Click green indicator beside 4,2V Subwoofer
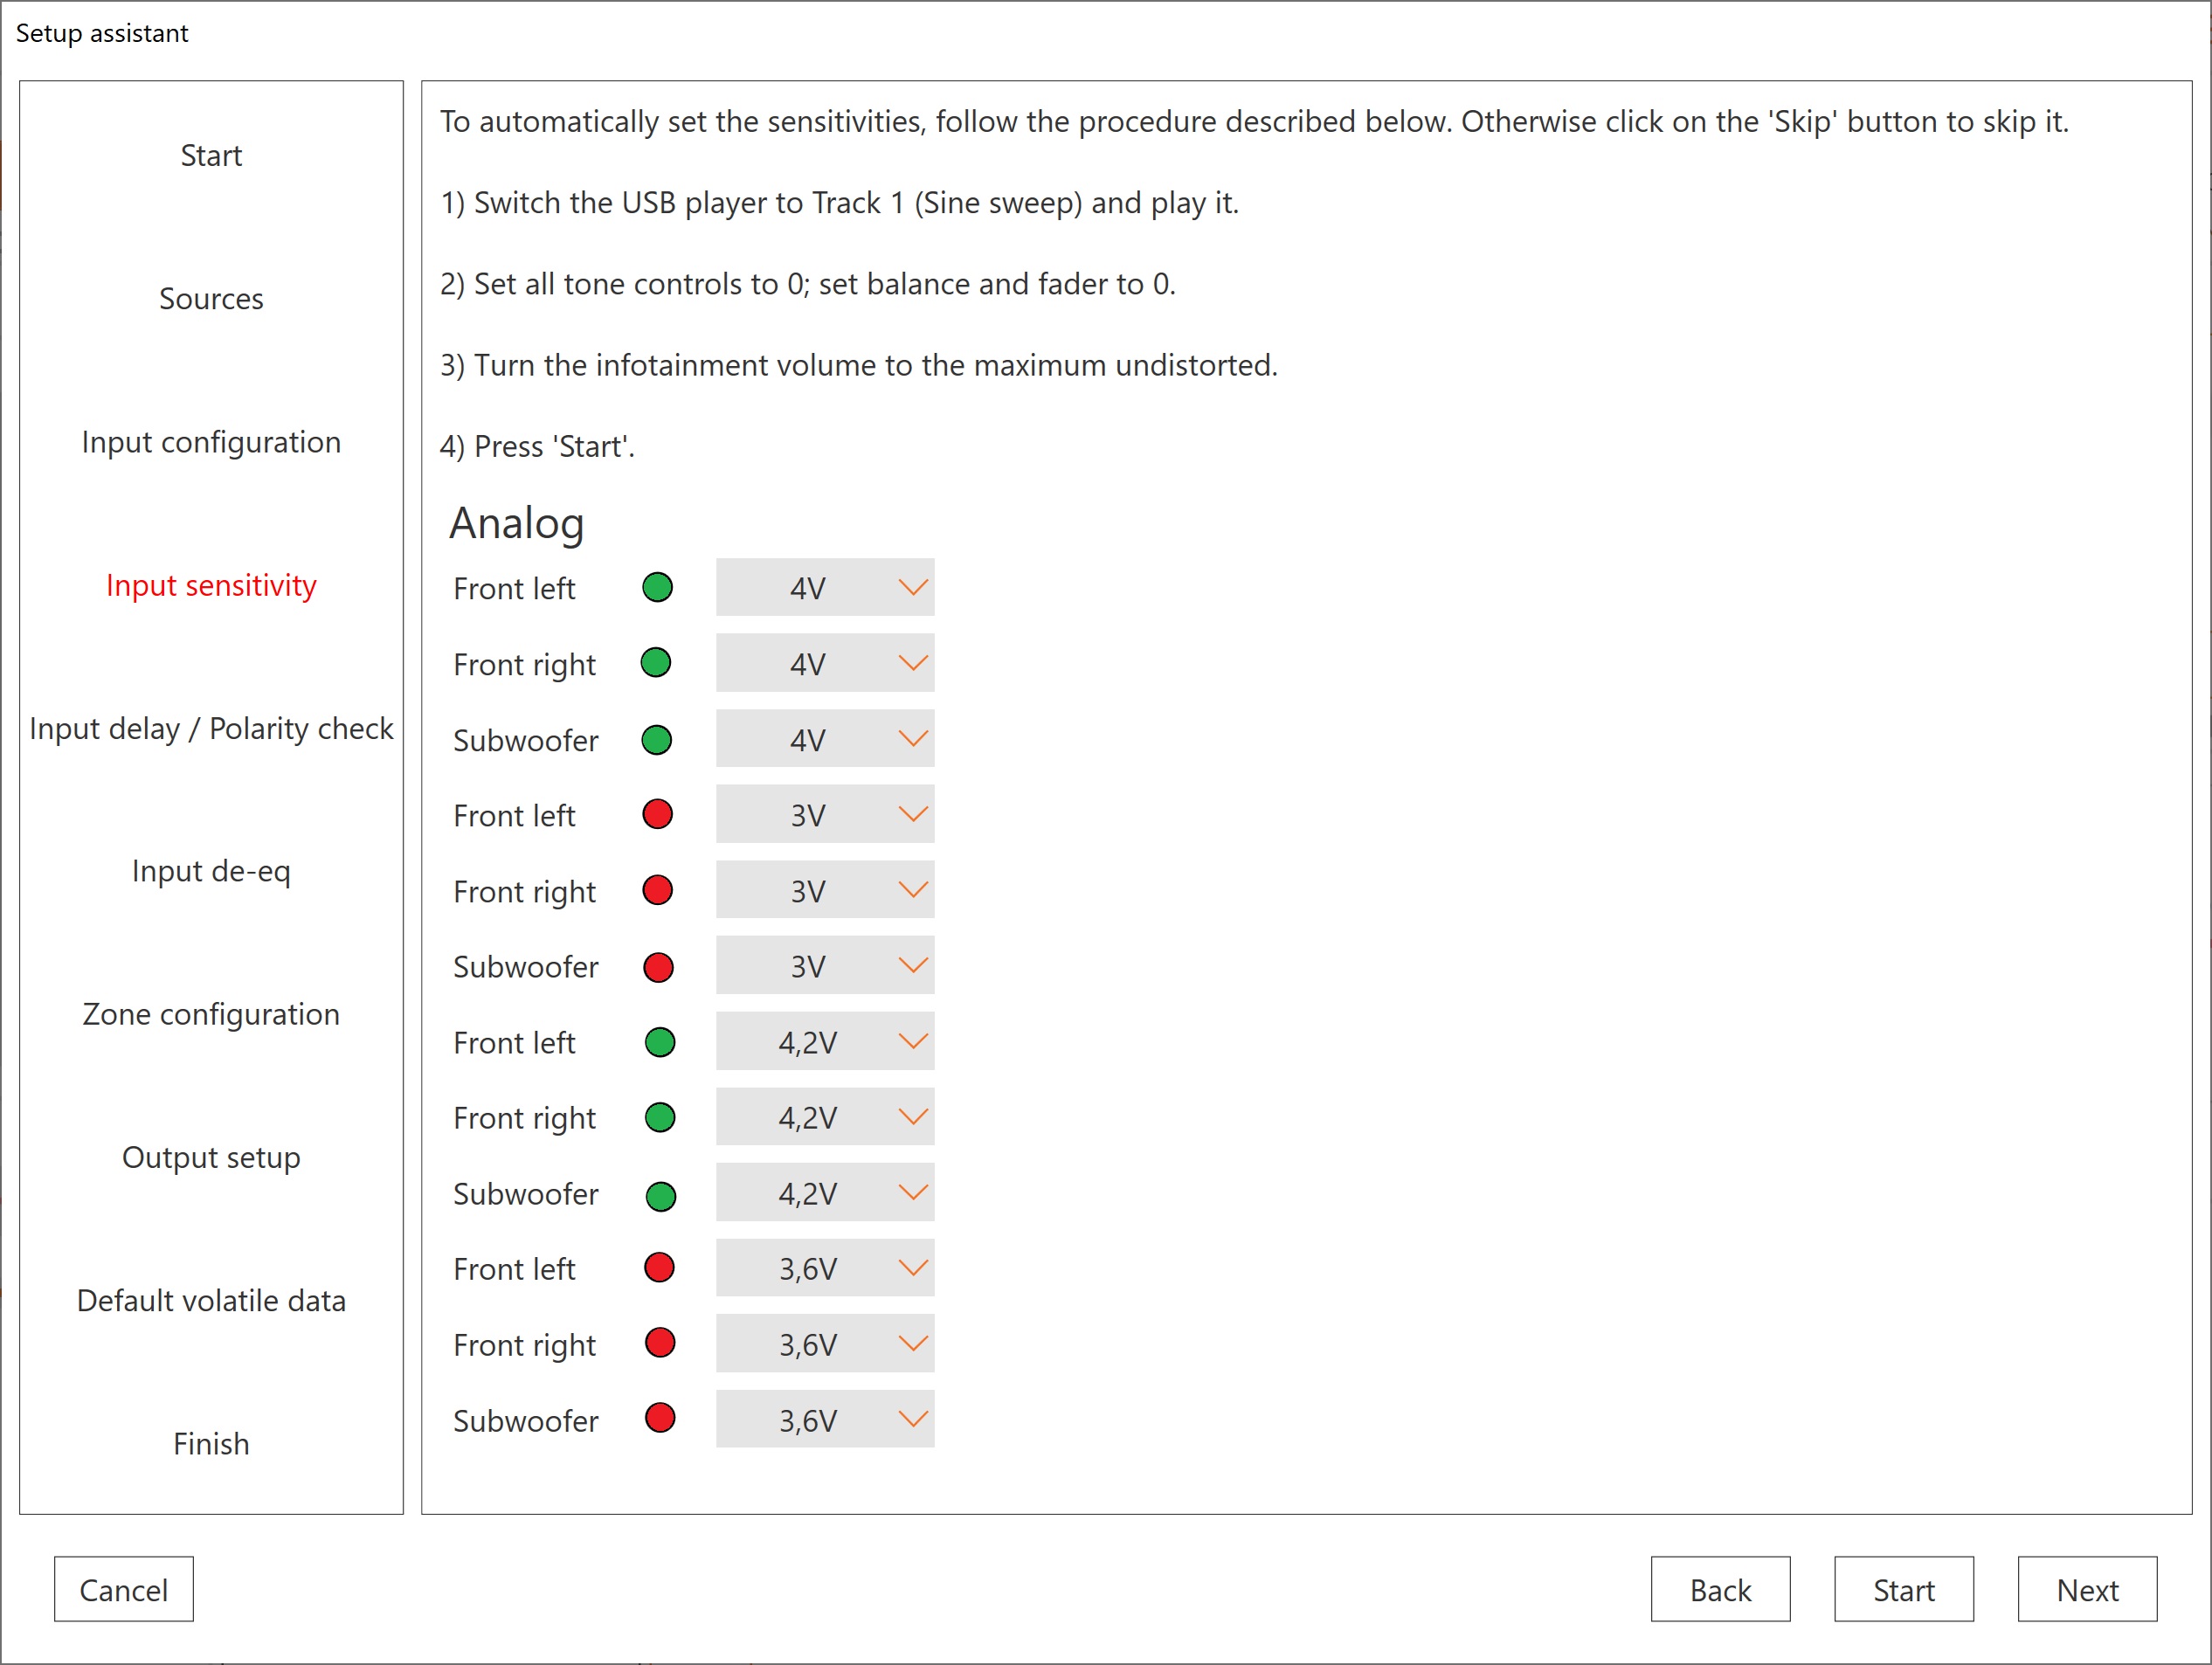Image resolution: width=2212 pixels, height=1665 pixels. pyautogui.click(x=660, y=1195)
